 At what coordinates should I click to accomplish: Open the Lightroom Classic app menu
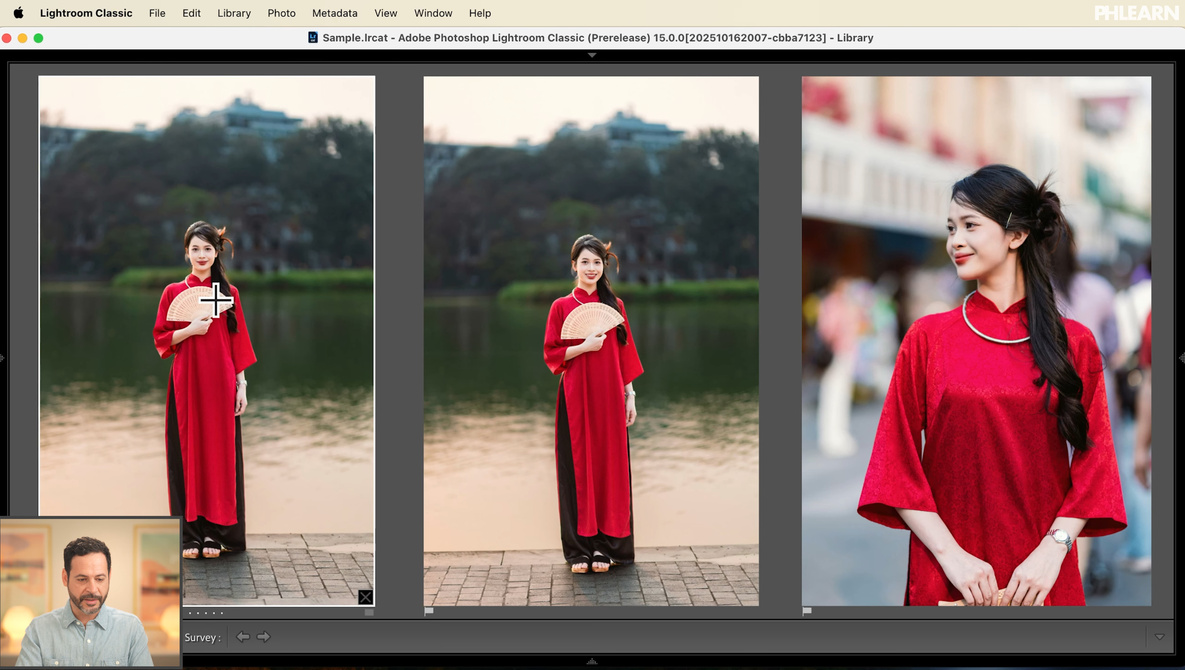pos(86,13)
